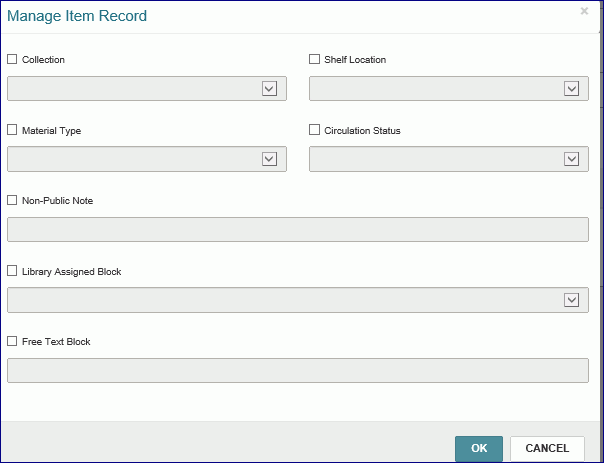
Task: Check the Circulation Status checkbox
Action: pos(314,130)
